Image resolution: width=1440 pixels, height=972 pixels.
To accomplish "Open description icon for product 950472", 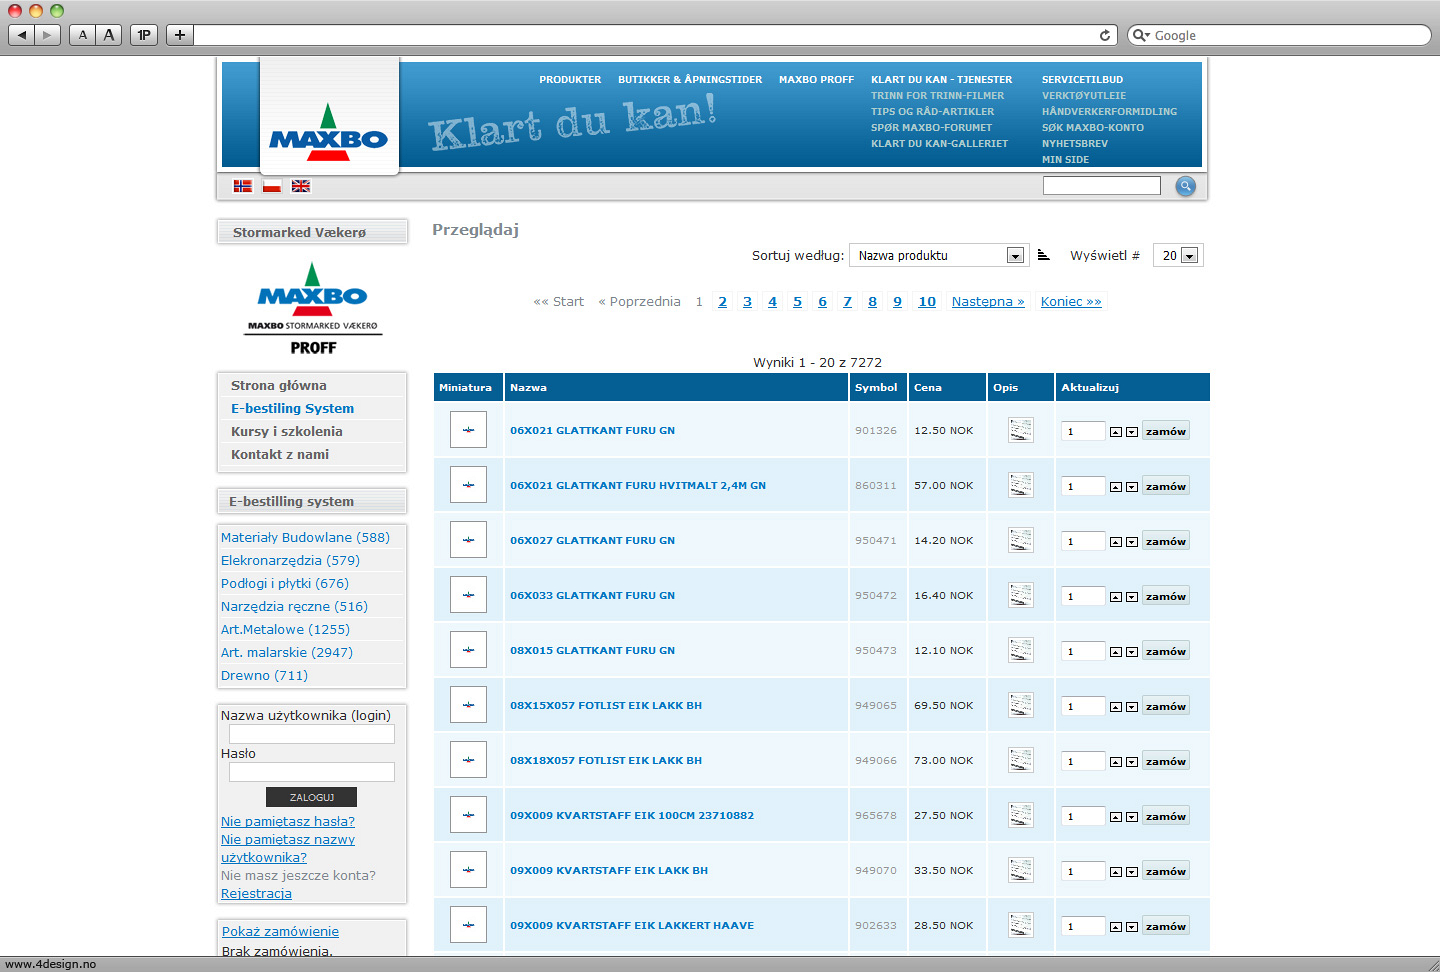I will tap(1020, 595).
